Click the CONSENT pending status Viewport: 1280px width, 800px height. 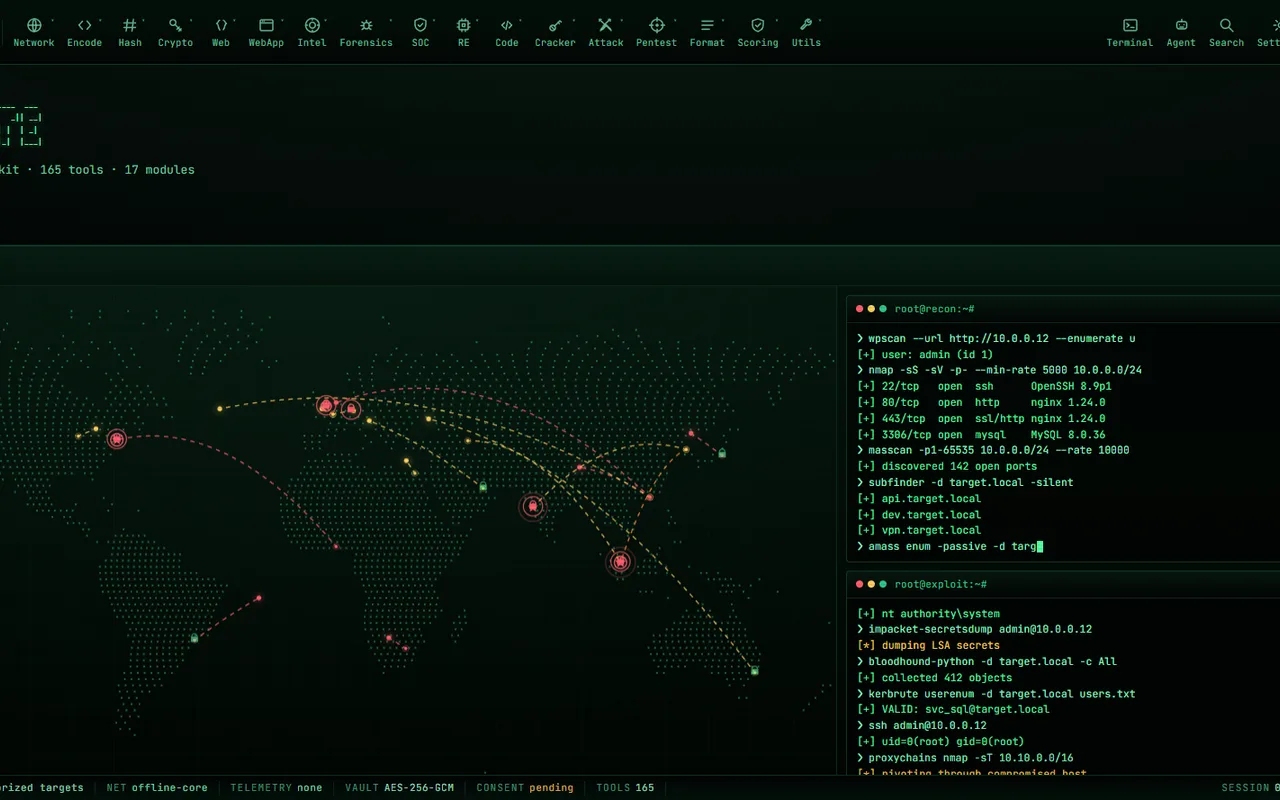525,788
